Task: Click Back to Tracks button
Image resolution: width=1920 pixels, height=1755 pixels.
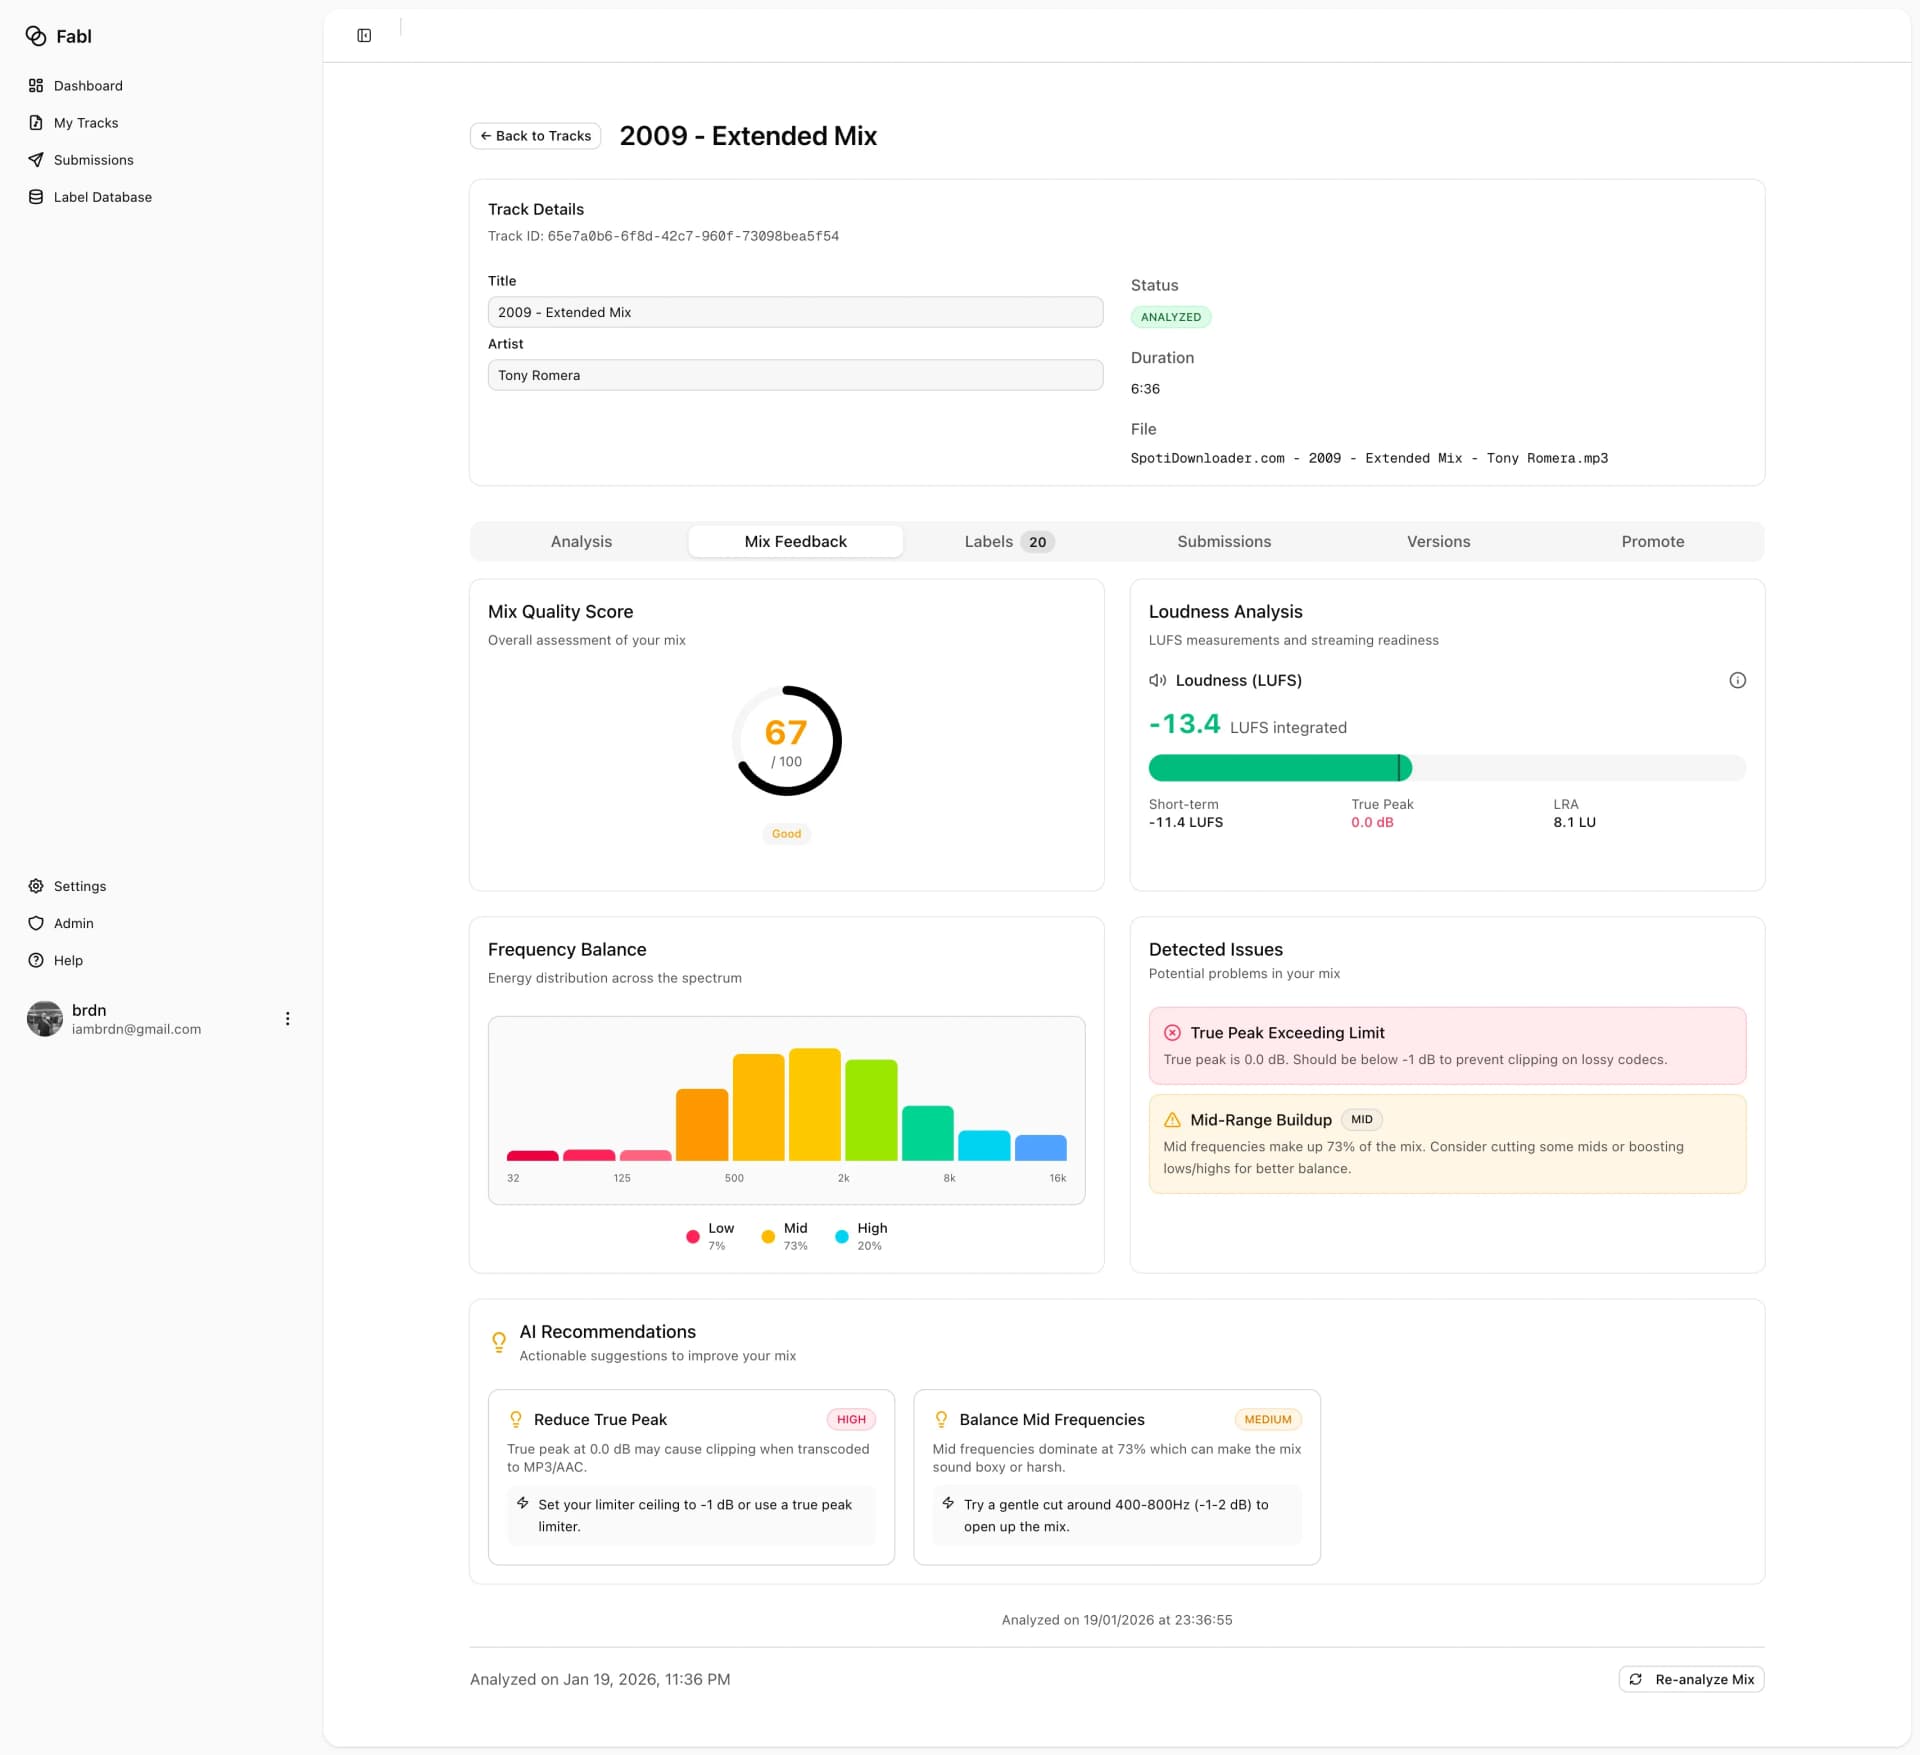Action: click(535, 136)
